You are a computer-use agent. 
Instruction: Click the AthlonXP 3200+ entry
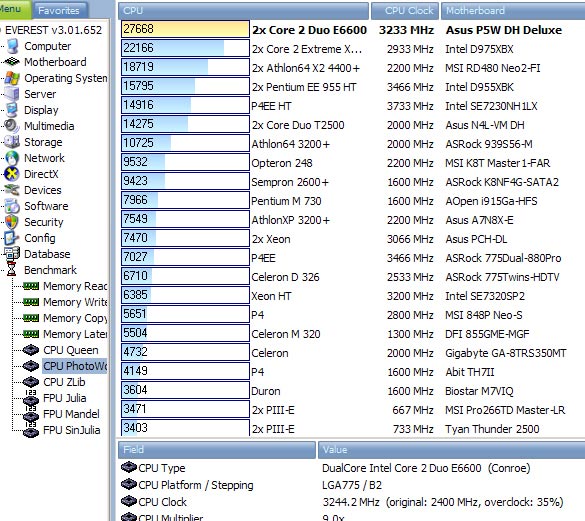pyautogui.click(x=291, y=220)
